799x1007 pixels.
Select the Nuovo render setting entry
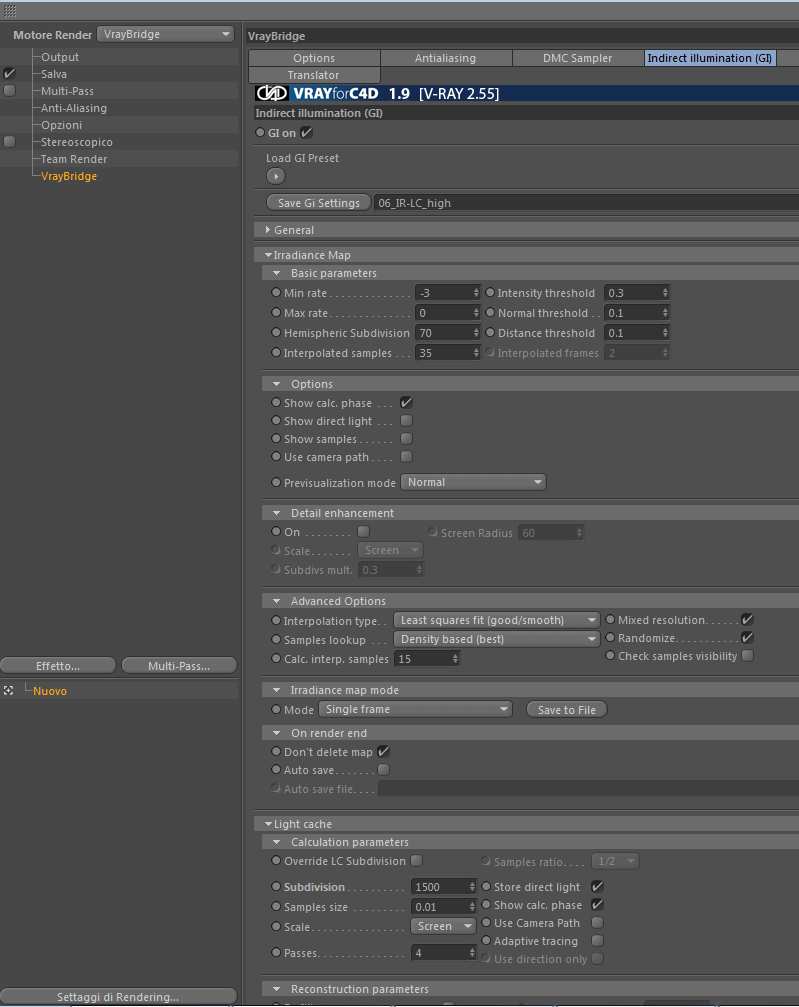50,691
